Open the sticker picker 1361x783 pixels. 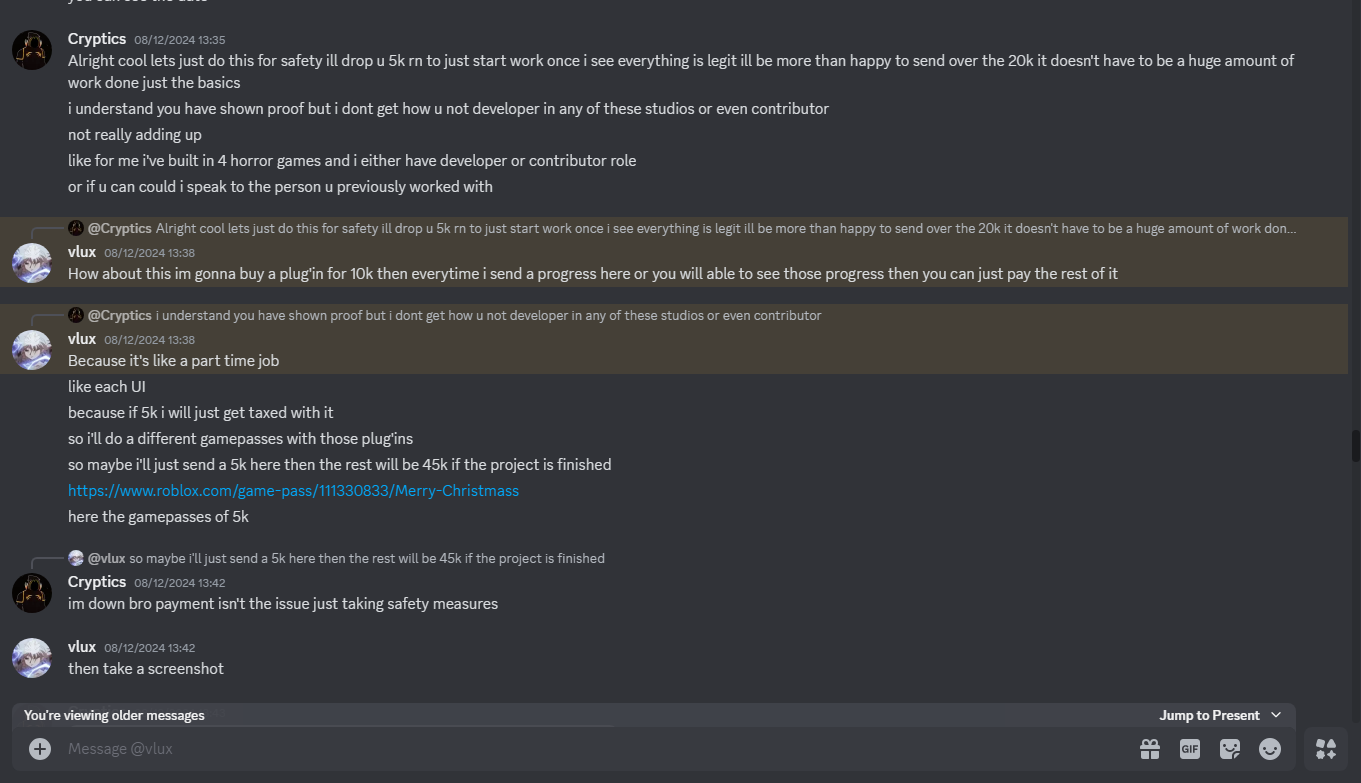pyautogui.click(x=1230, y=749)
